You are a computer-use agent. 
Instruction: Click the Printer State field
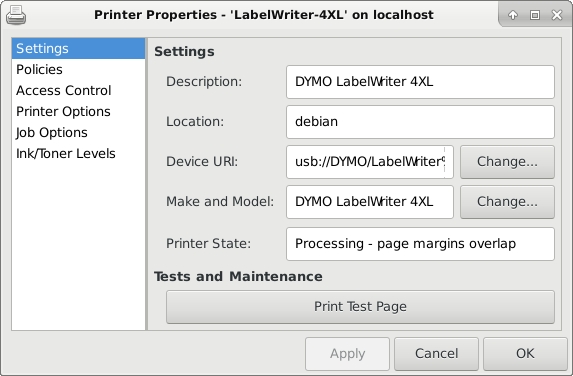420,244
